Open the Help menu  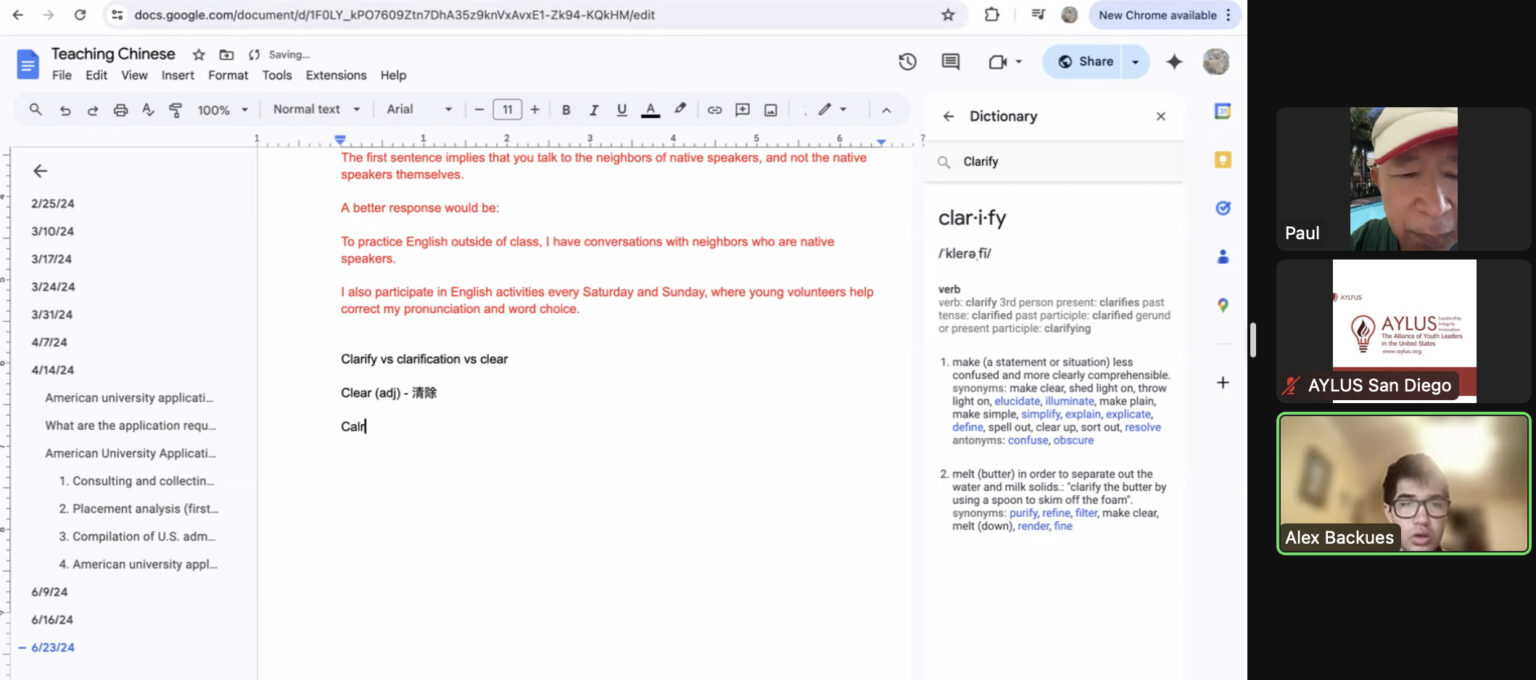tap(393, 75)
